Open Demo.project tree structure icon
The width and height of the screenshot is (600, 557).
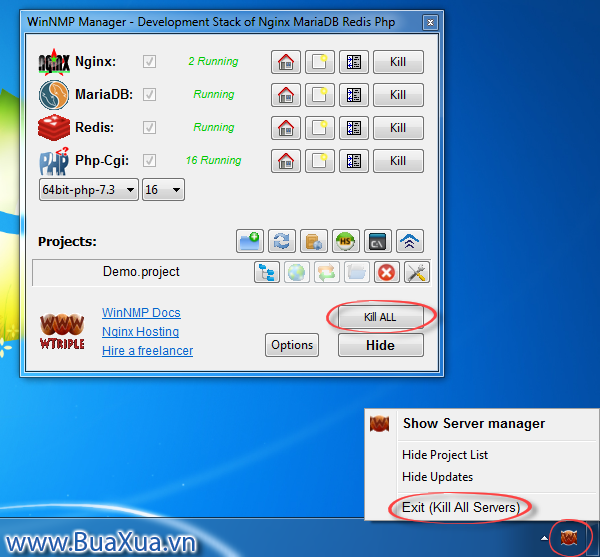(x=267, y=272)
